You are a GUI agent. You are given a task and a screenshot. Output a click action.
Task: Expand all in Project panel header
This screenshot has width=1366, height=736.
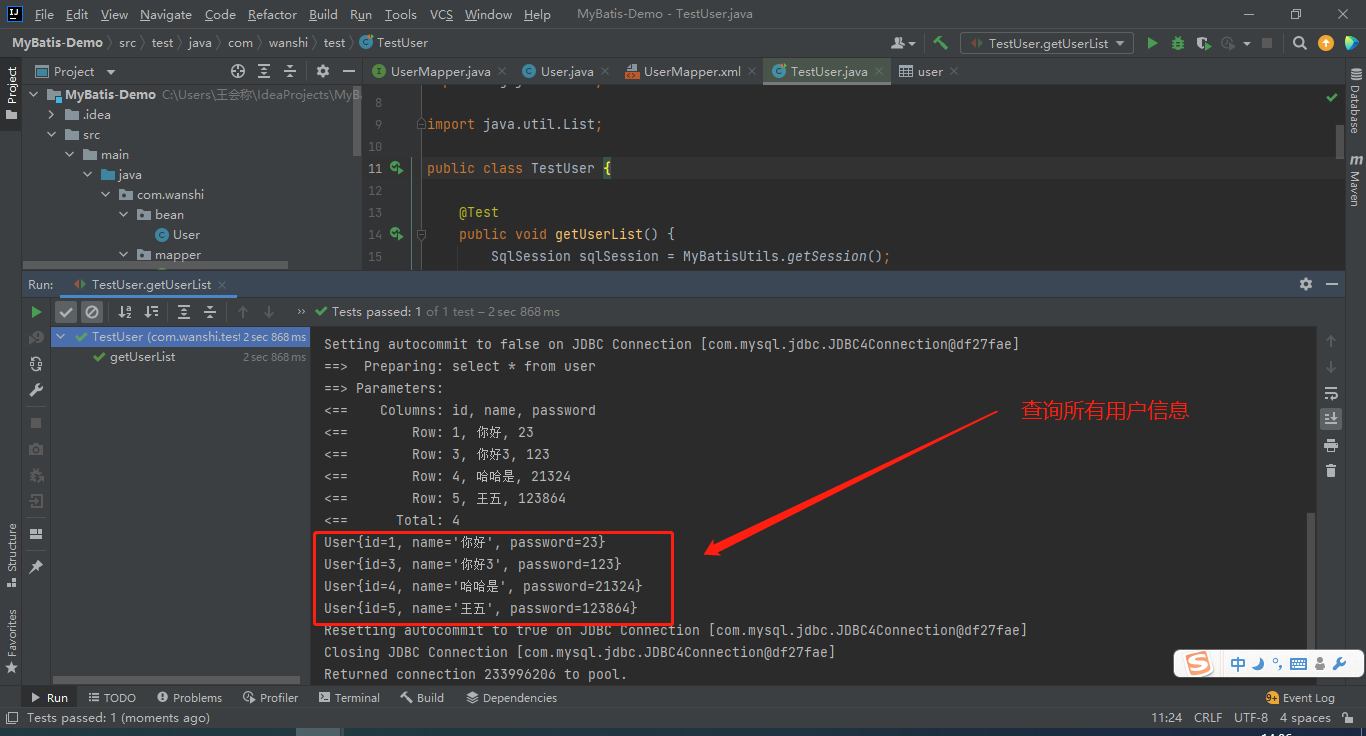tap(264, 71)
